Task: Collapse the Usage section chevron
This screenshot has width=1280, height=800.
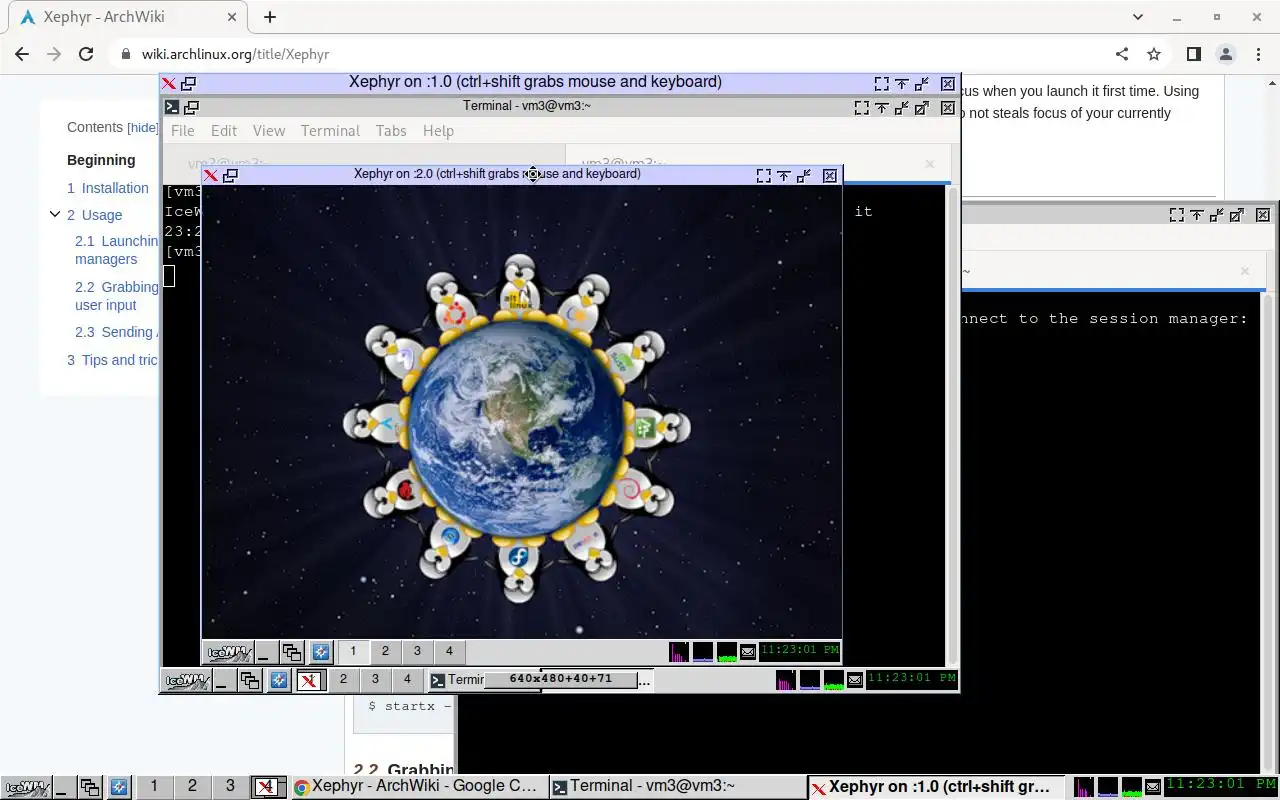Action: point(55,214)
